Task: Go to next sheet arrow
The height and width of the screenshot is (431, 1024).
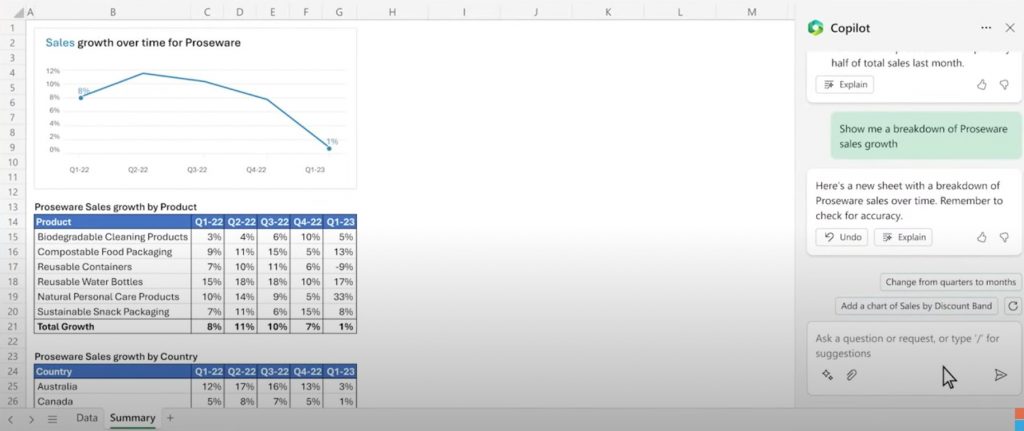Action: pos(31,419)
